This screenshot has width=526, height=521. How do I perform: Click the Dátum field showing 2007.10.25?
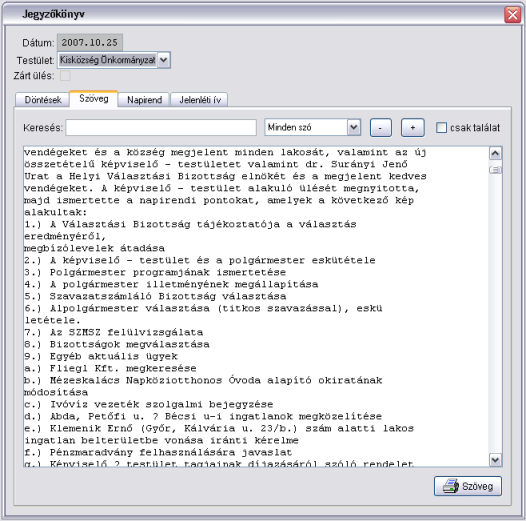90,43
